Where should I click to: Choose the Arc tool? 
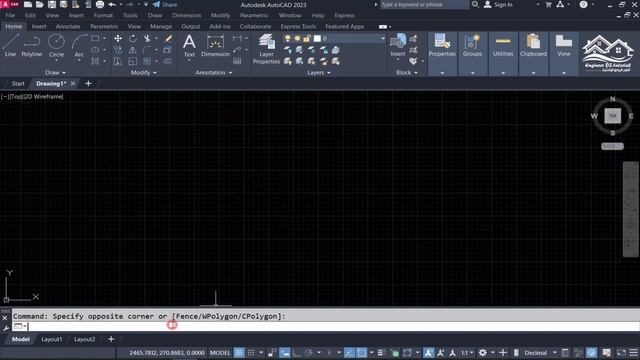coord(79,46)
